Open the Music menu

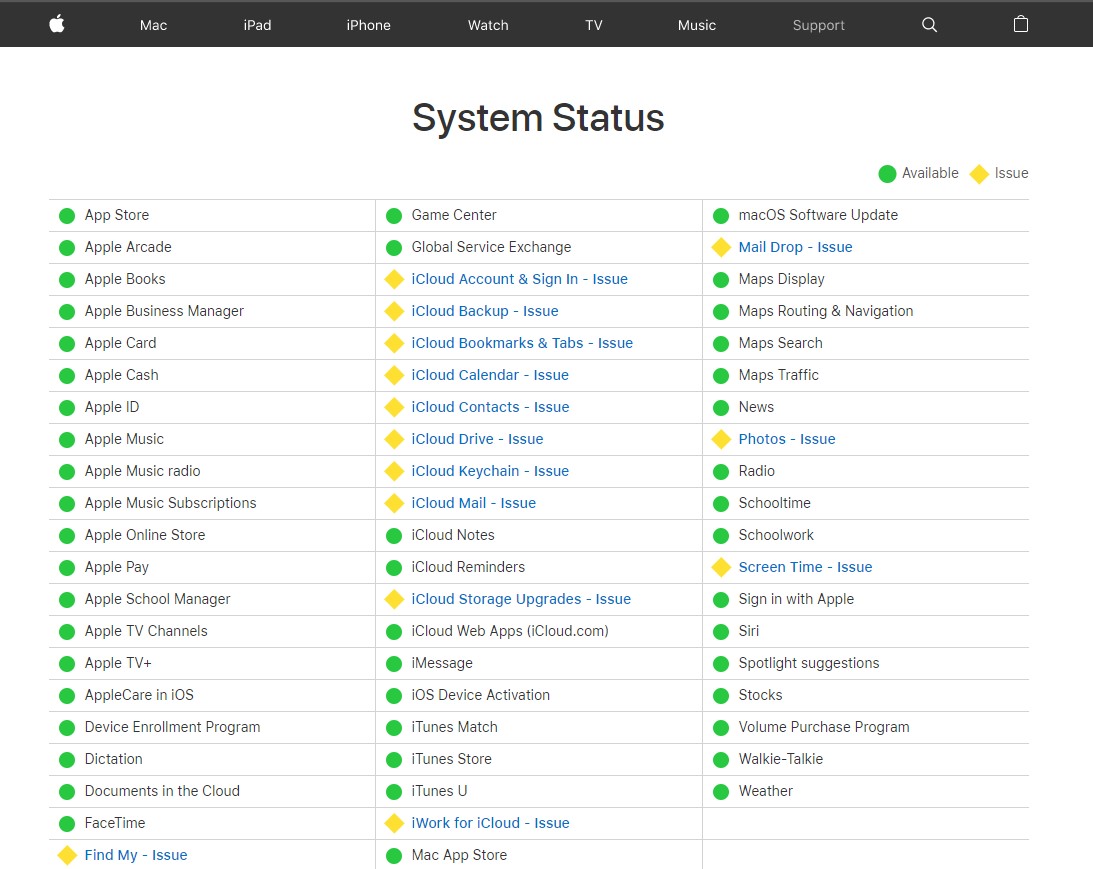[696, 25]
